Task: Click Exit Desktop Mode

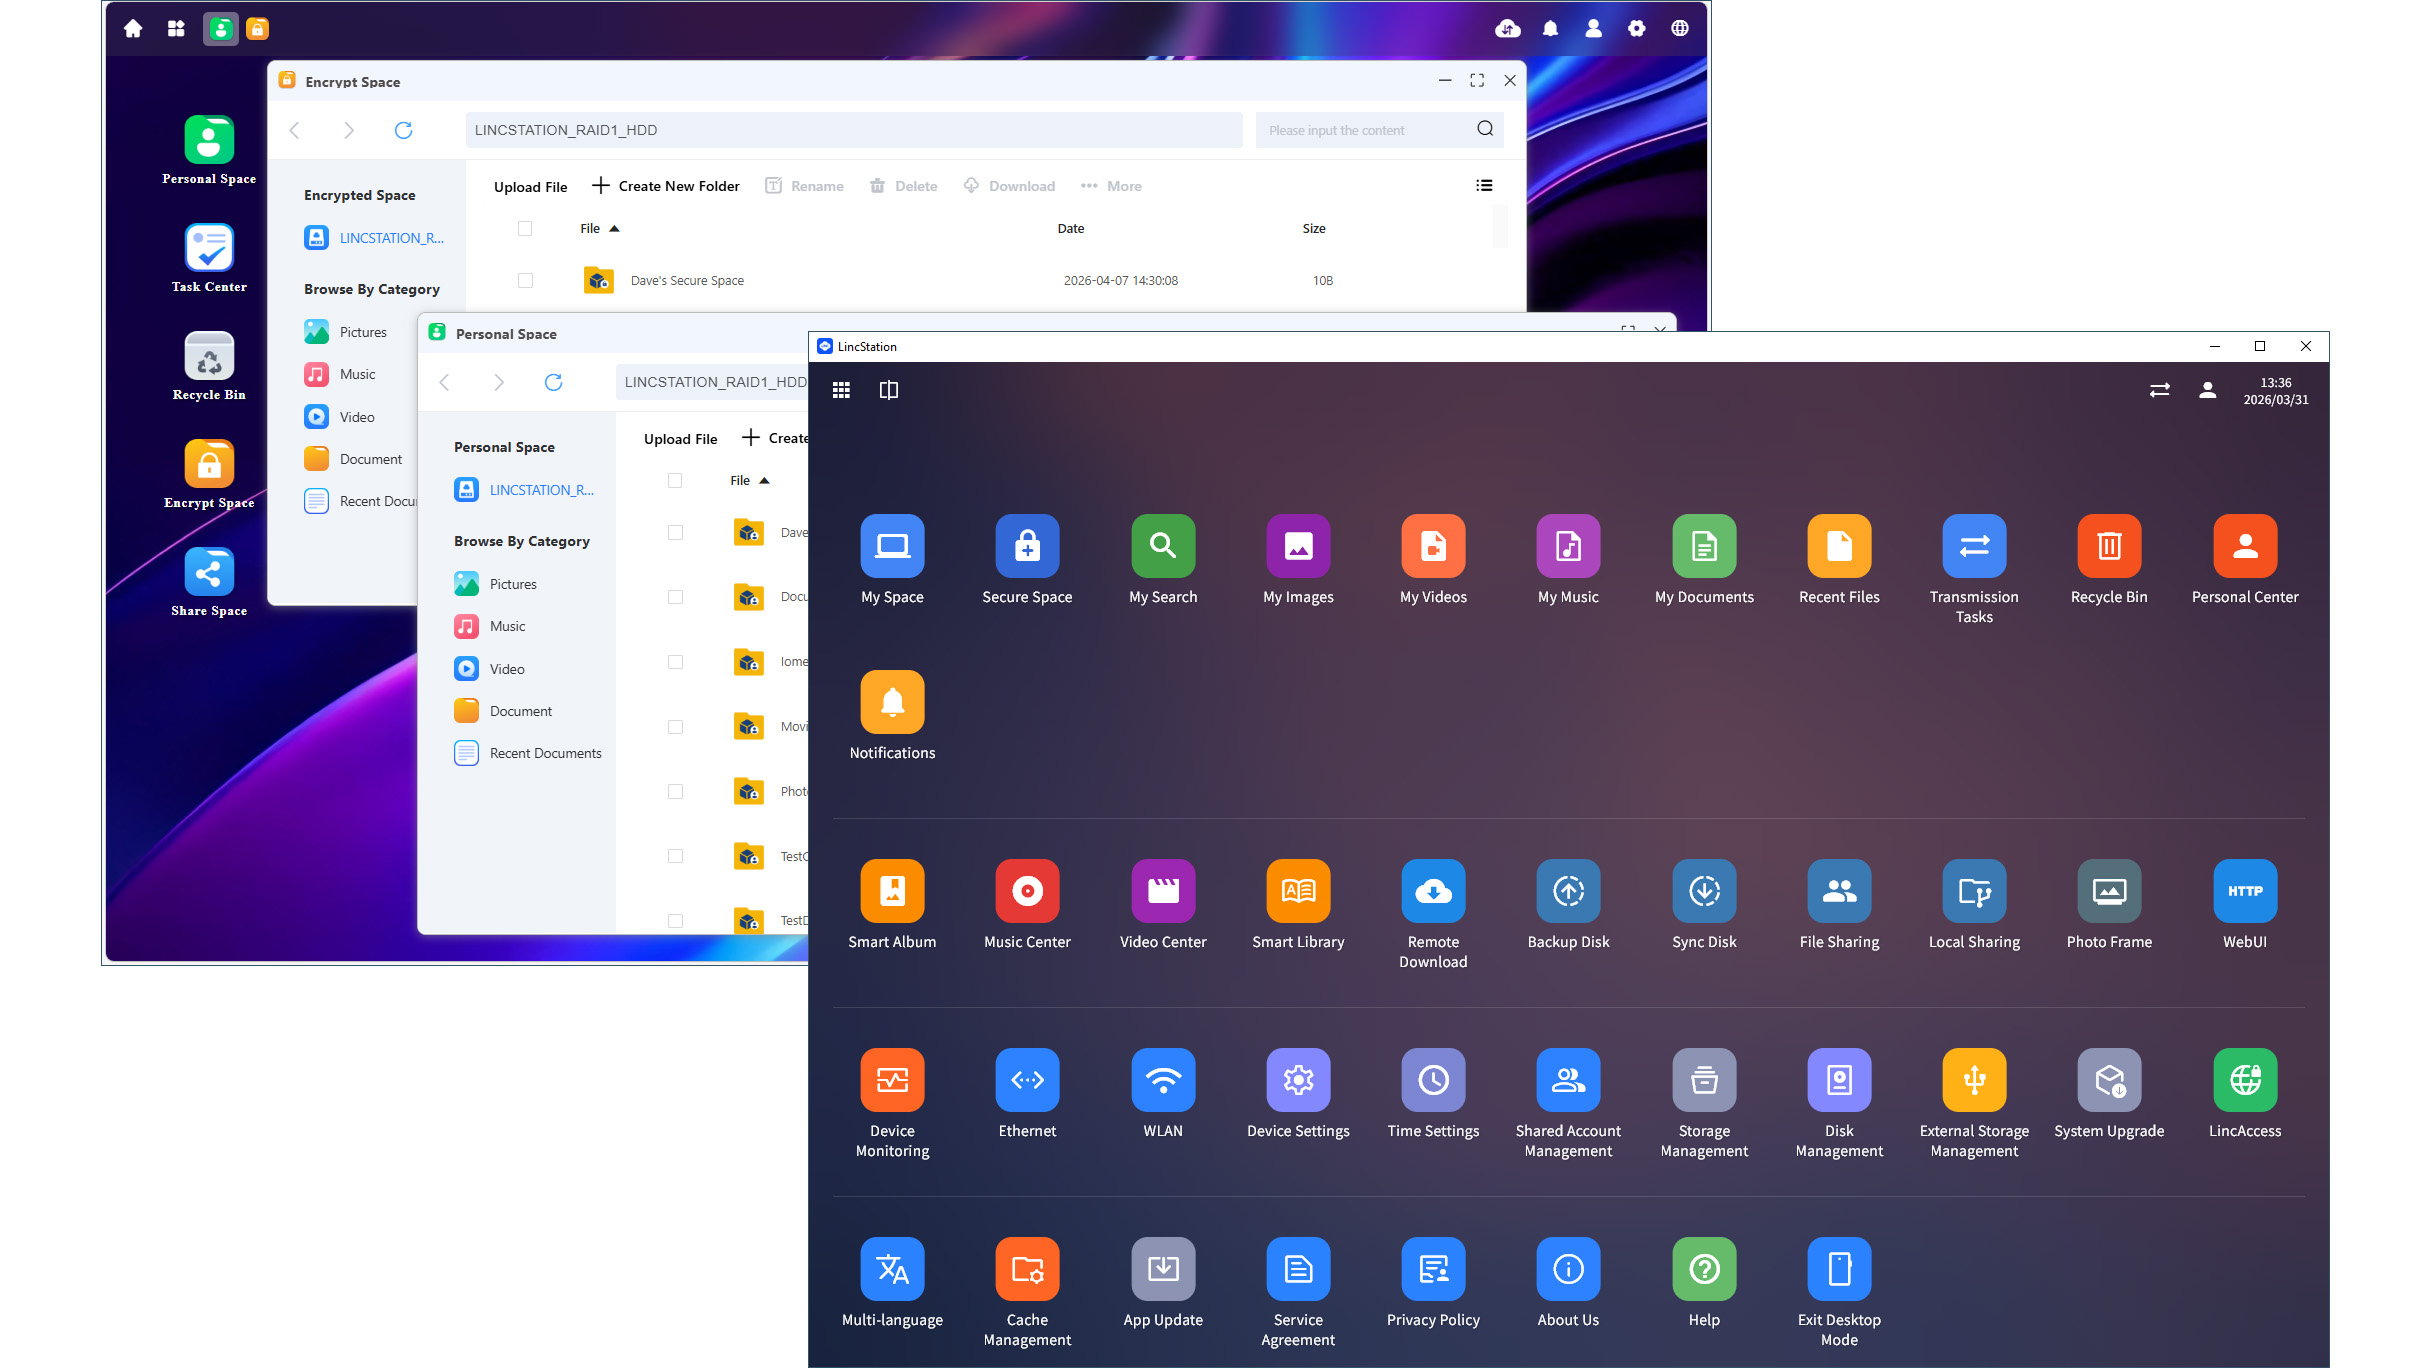Action: click(1839, 1269)
